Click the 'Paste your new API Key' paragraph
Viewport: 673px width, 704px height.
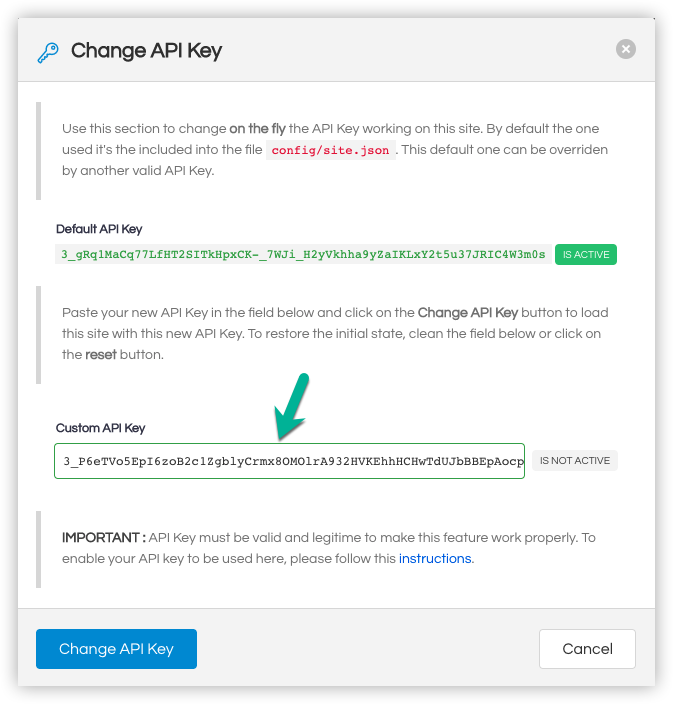point(335,334)
